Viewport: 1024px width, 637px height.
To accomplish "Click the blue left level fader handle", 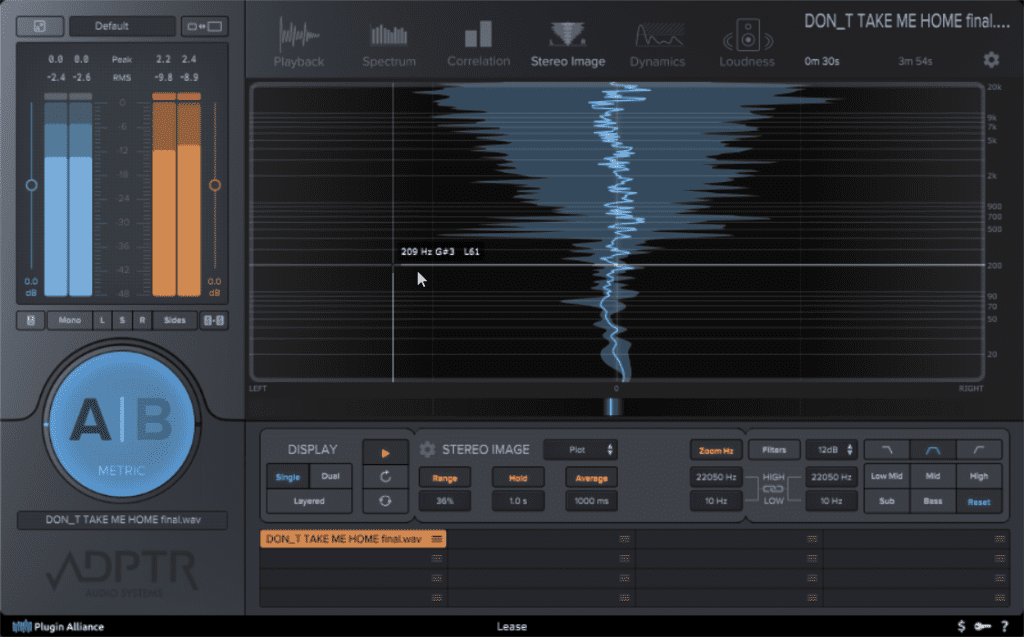I will pos(31,186).
